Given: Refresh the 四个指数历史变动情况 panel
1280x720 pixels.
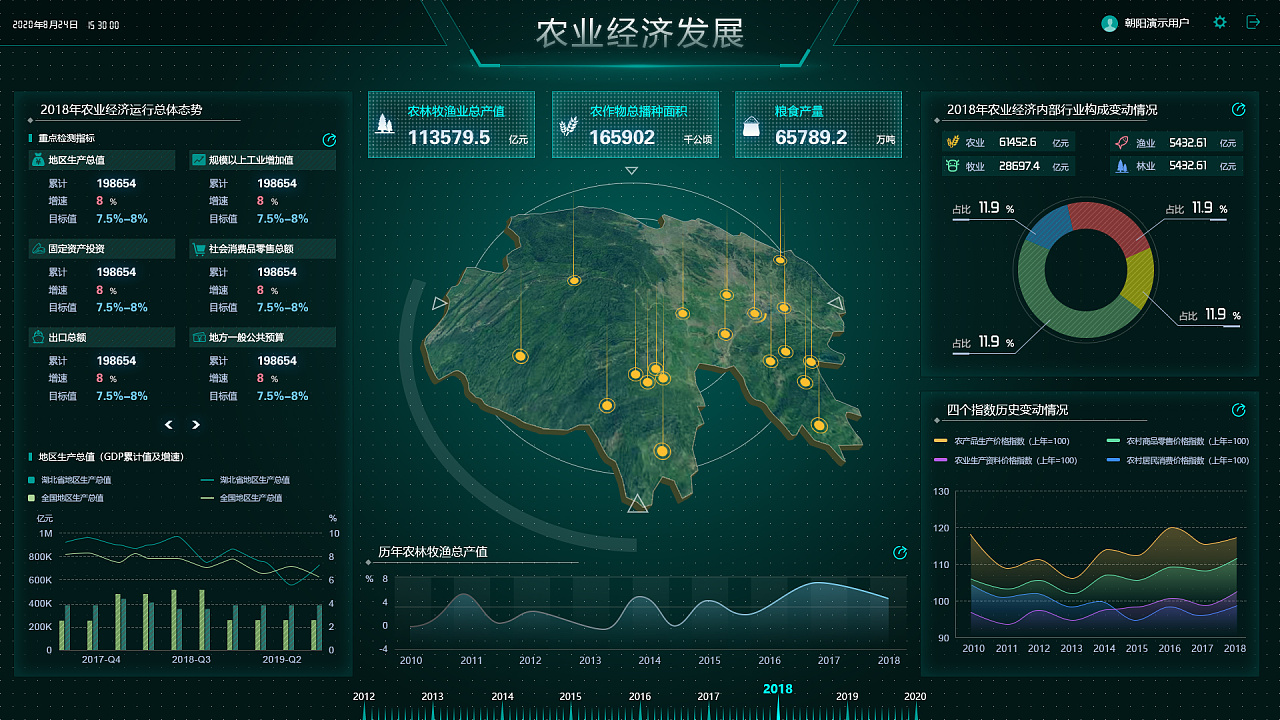Looking at the screenshot, I should click(1239, 410).
